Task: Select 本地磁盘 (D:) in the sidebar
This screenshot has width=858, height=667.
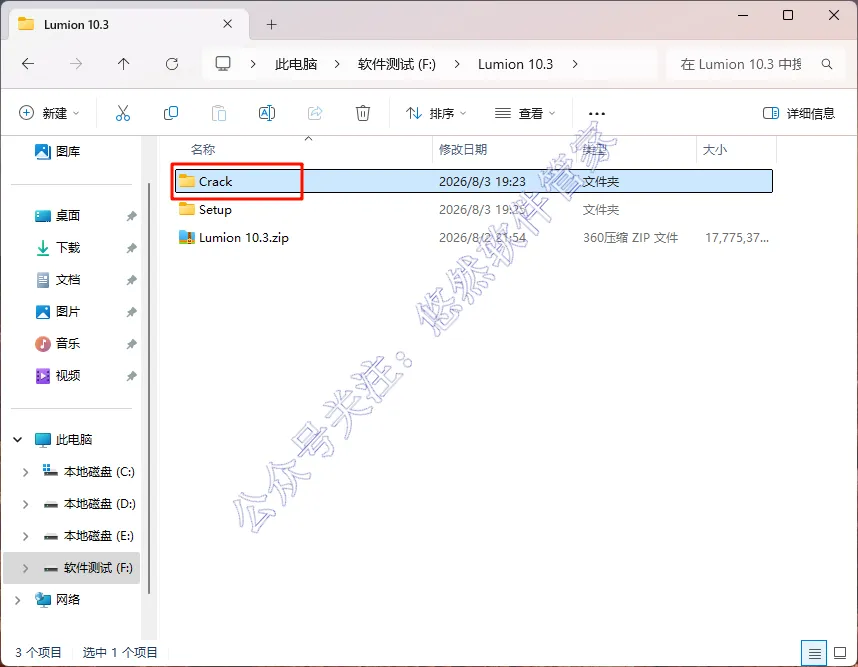Action: (x=100, y=504)
